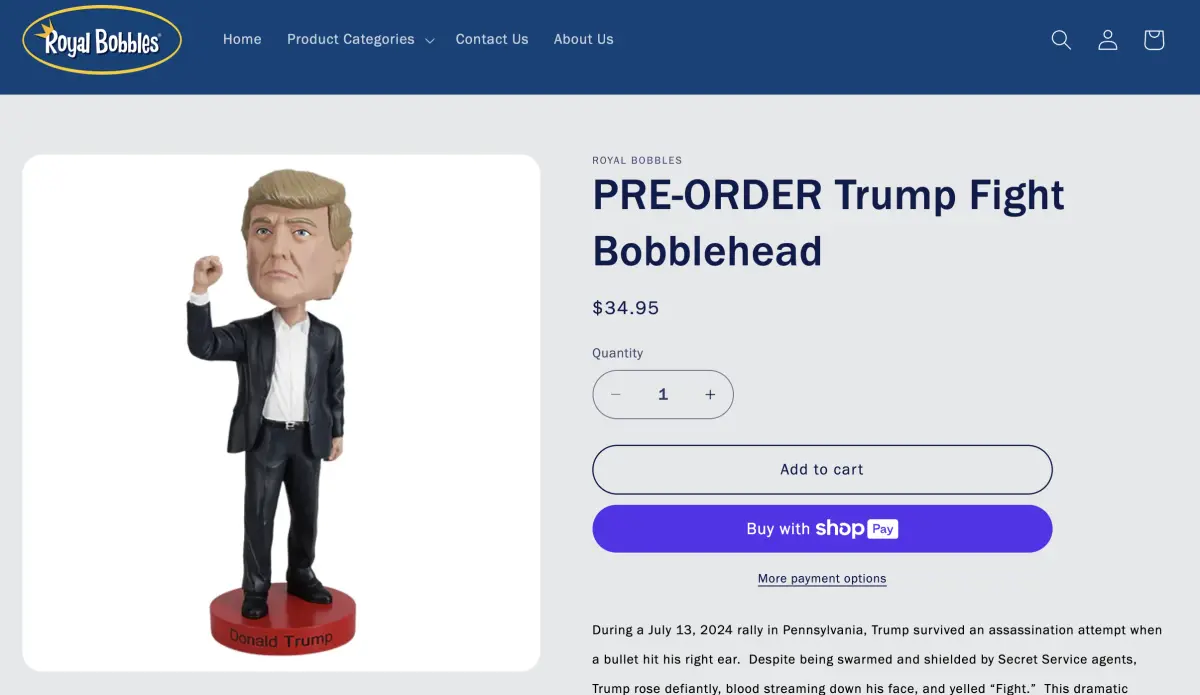Increase quantity with the plus button

(x=710, y=395)
